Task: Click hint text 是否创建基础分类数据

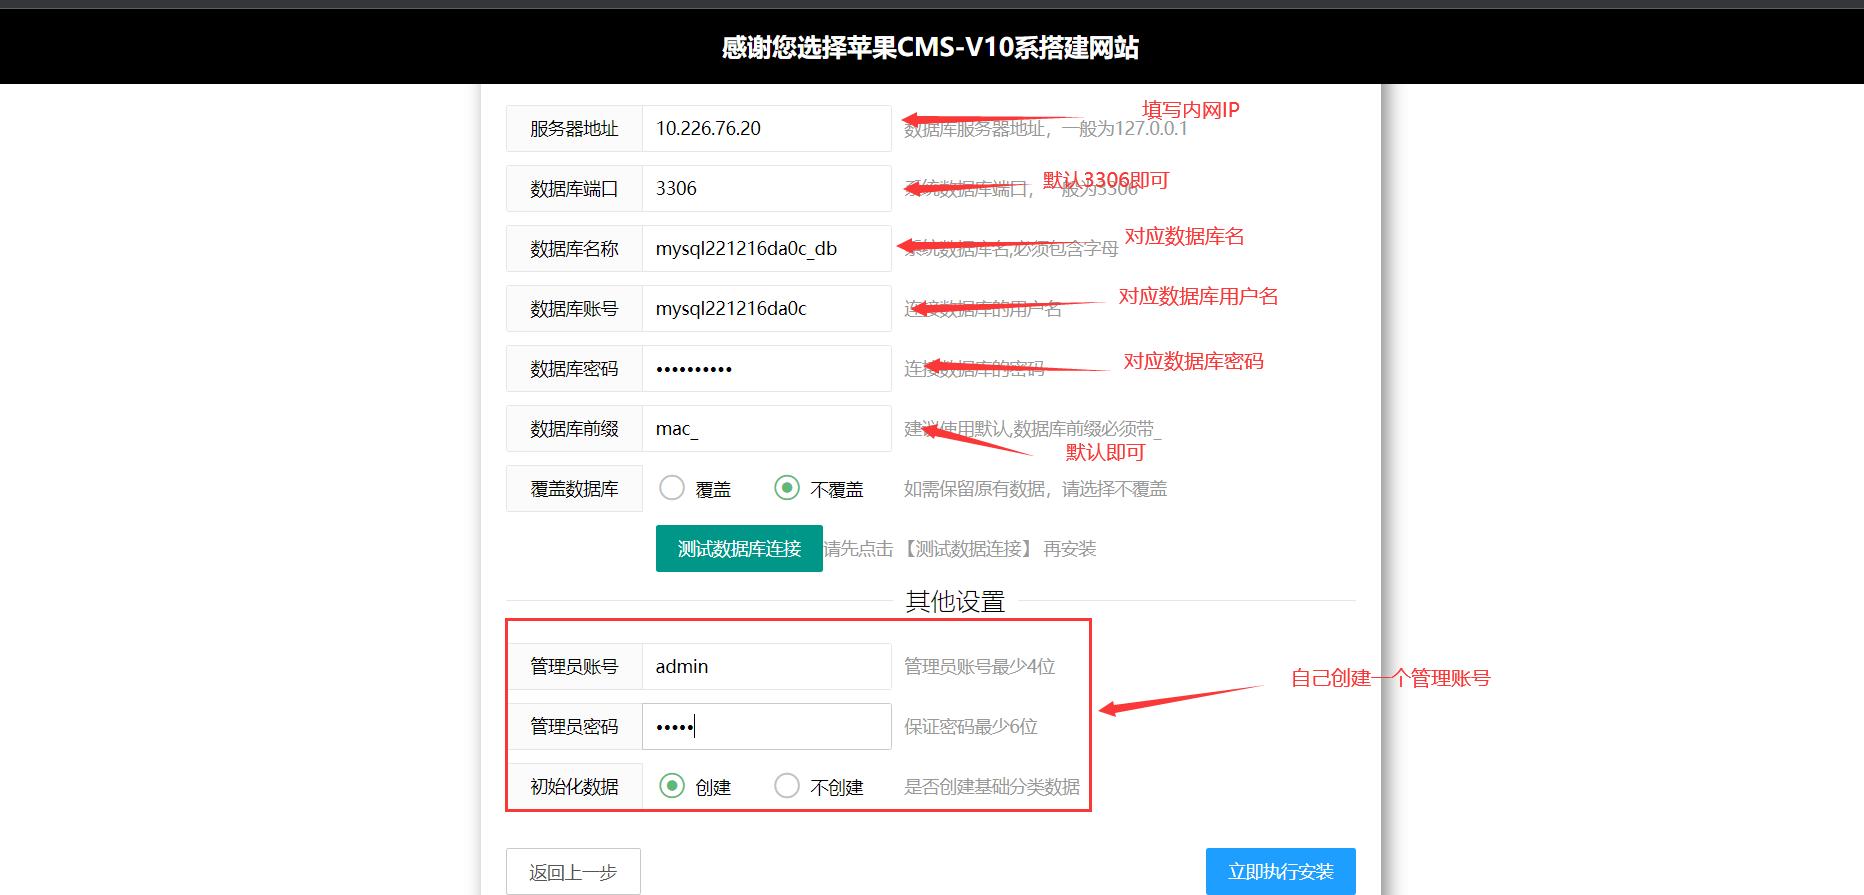Action: click(x=992, y=786)
